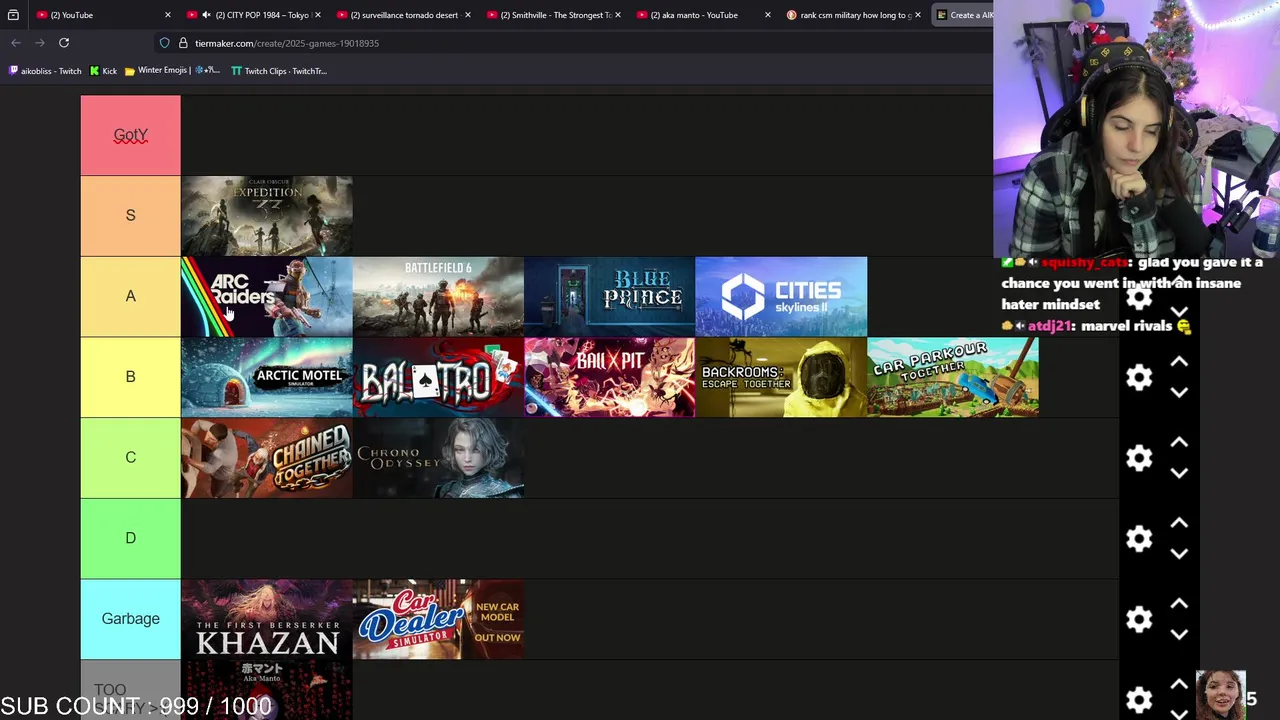Select the Create a tier list tab
The height and width of the screenshot is (720, 1280).
click(x=962, y=15)
